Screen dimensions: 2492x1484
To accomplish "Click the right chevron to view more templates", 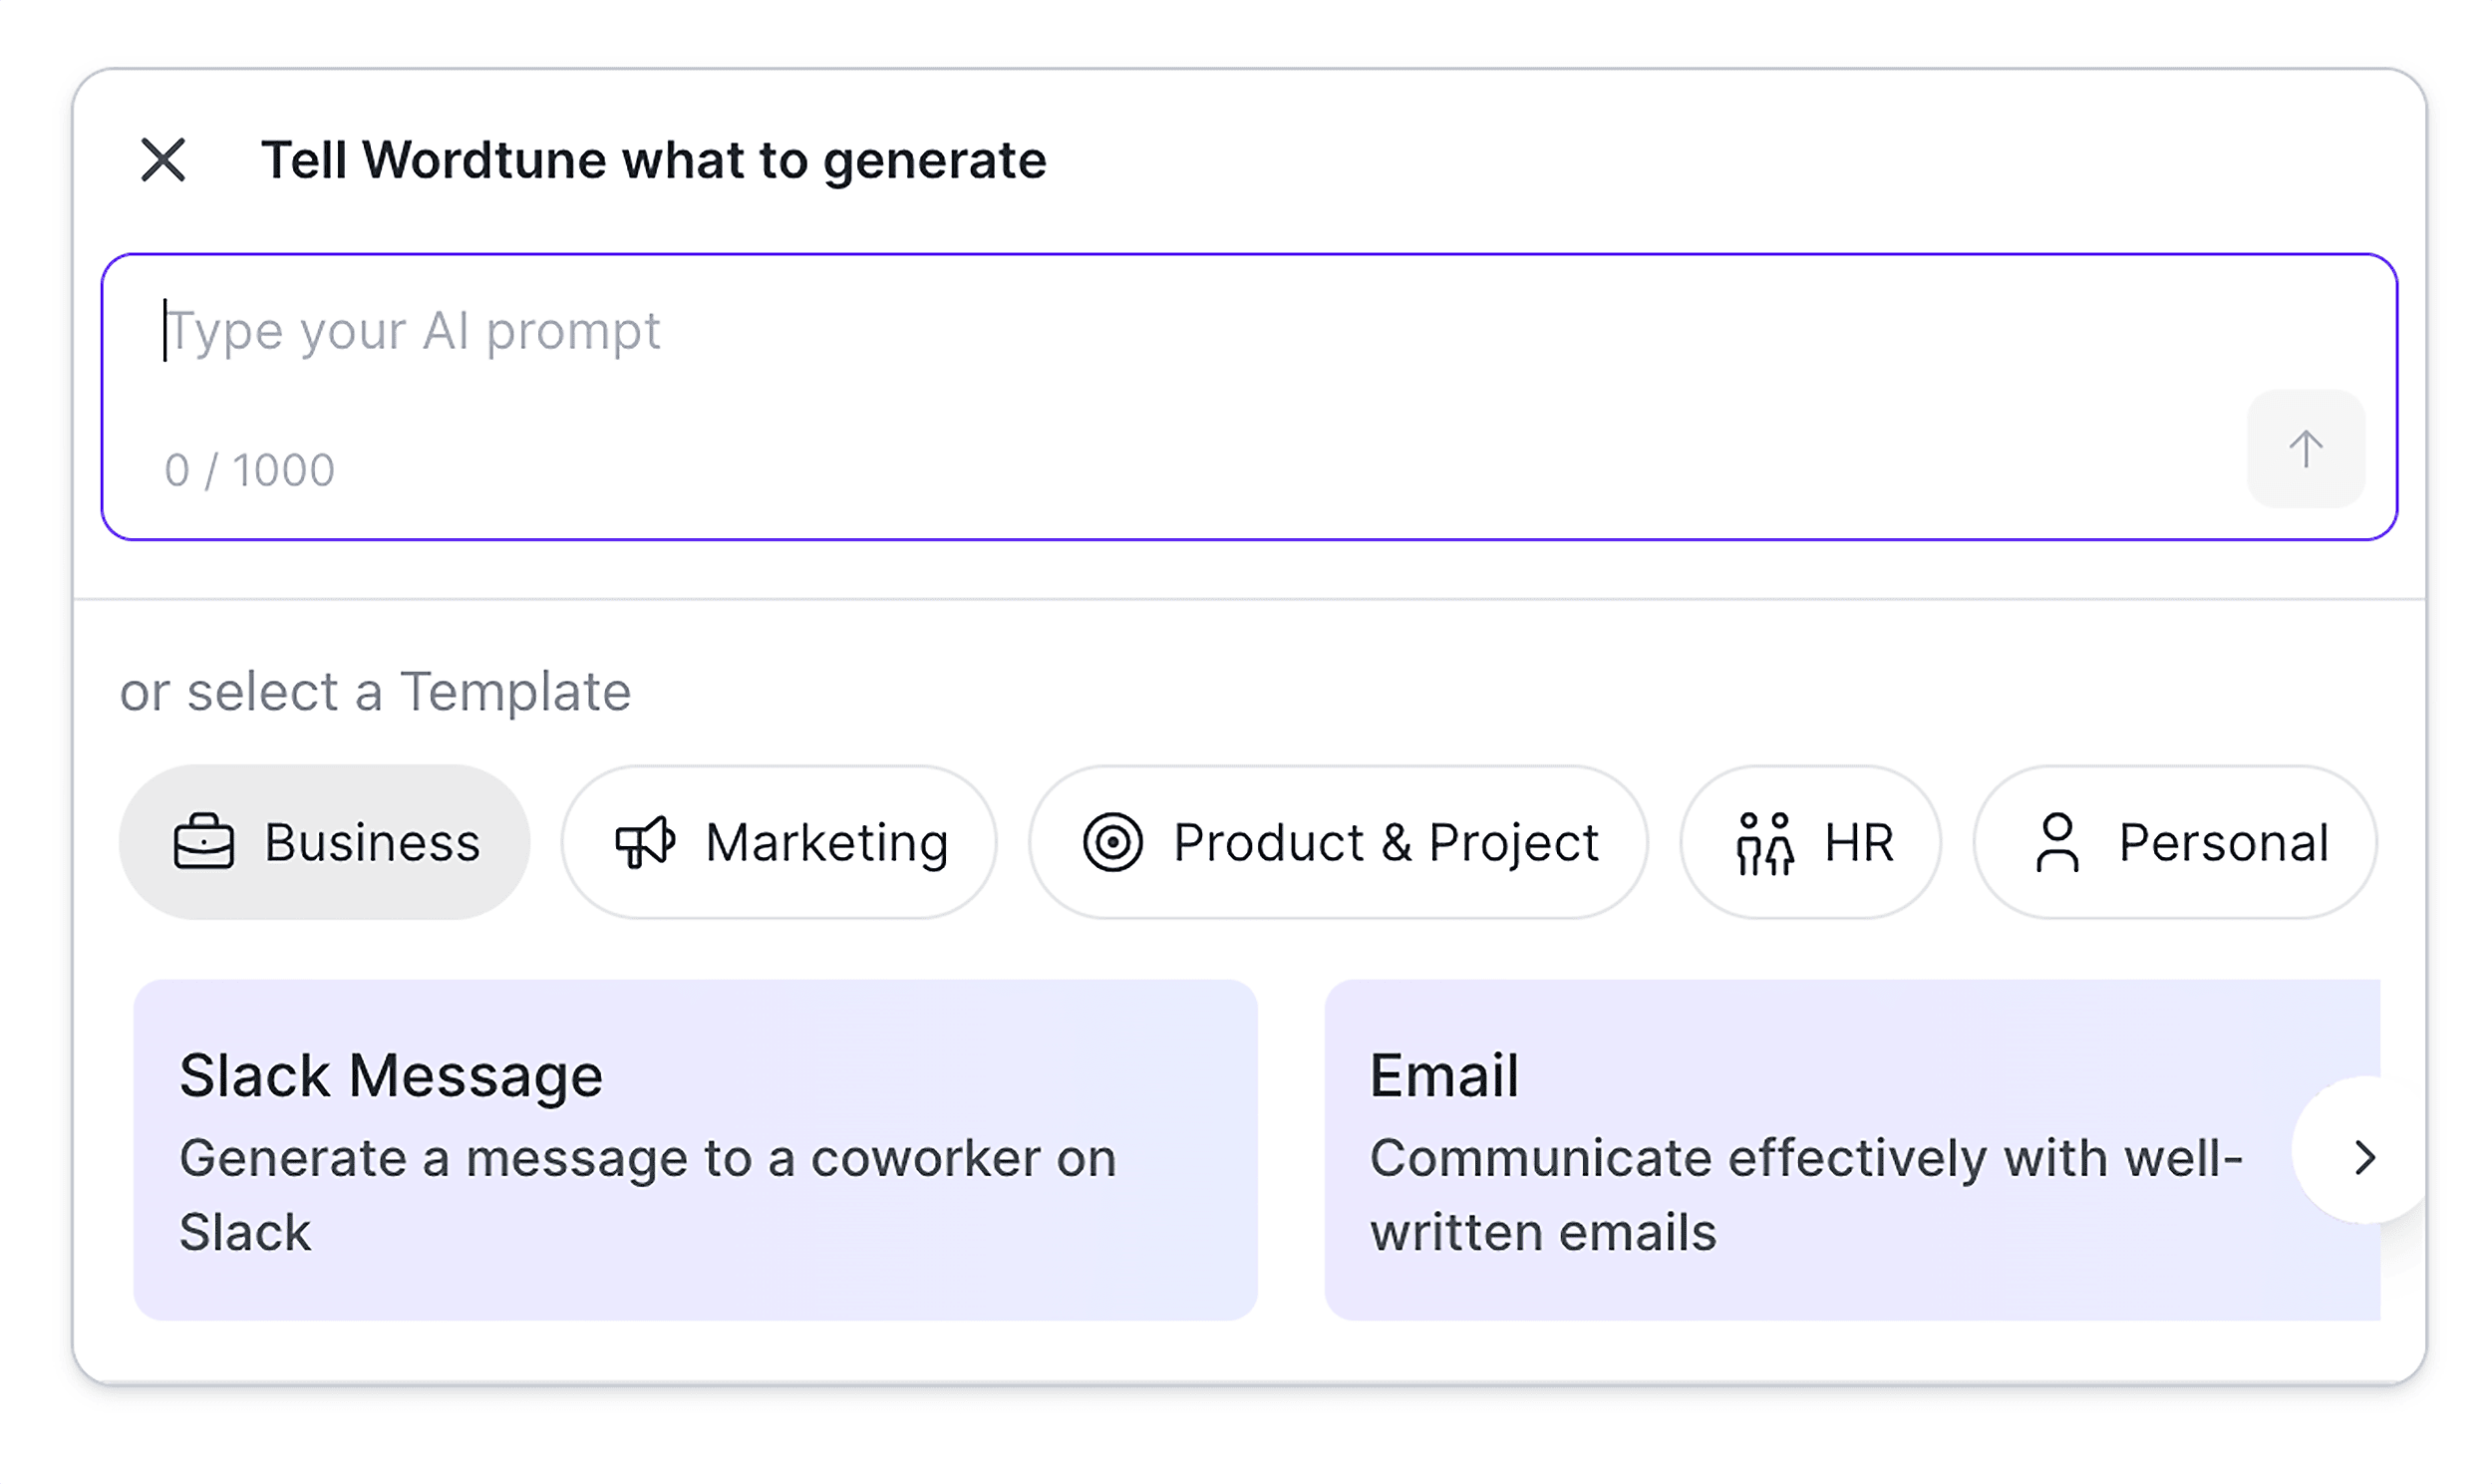I will pyautogui.click(x=2366, y=1157).
